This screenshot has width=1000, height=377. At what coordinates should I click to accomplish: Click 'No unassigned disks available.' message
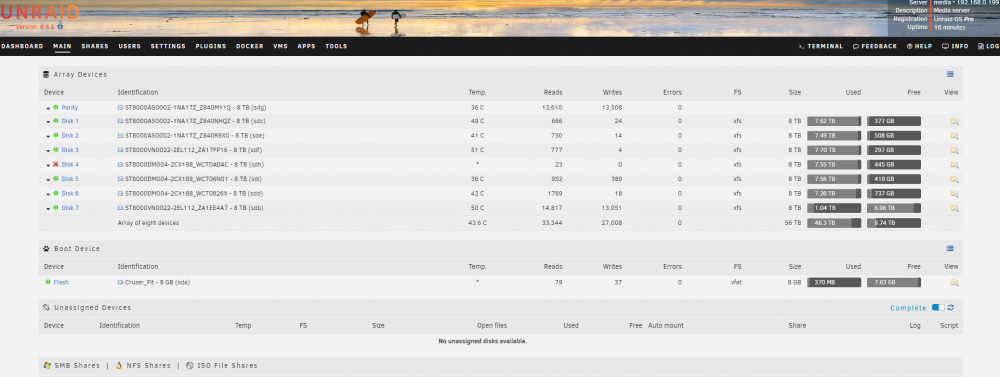pos(483,341)
